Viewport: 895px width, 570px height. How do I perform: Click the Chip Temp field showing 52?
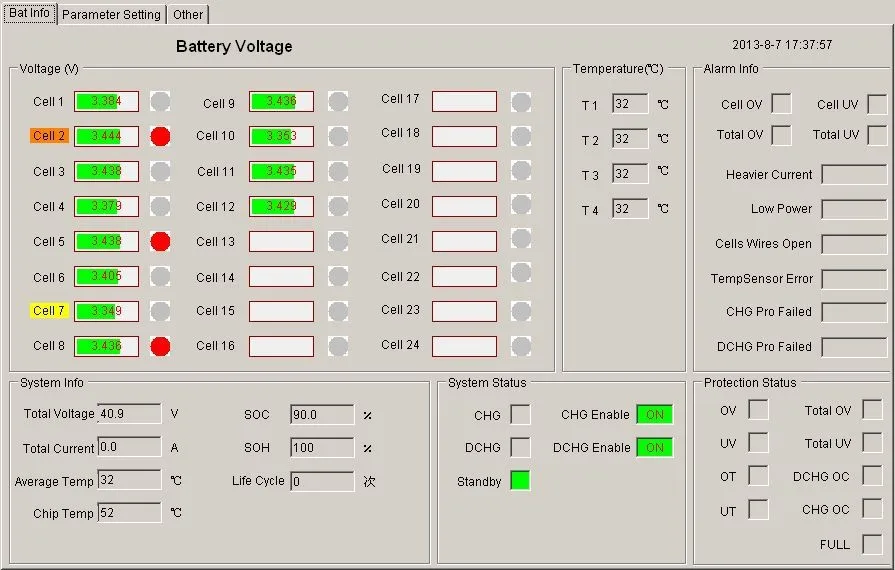130,513
